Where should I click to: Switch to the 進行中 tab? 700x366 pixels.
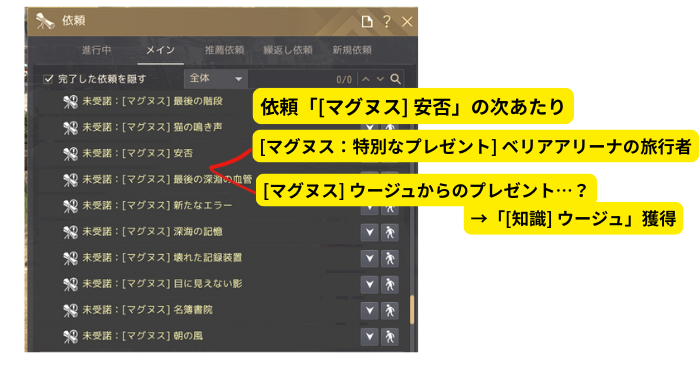(x=96, y=50)
